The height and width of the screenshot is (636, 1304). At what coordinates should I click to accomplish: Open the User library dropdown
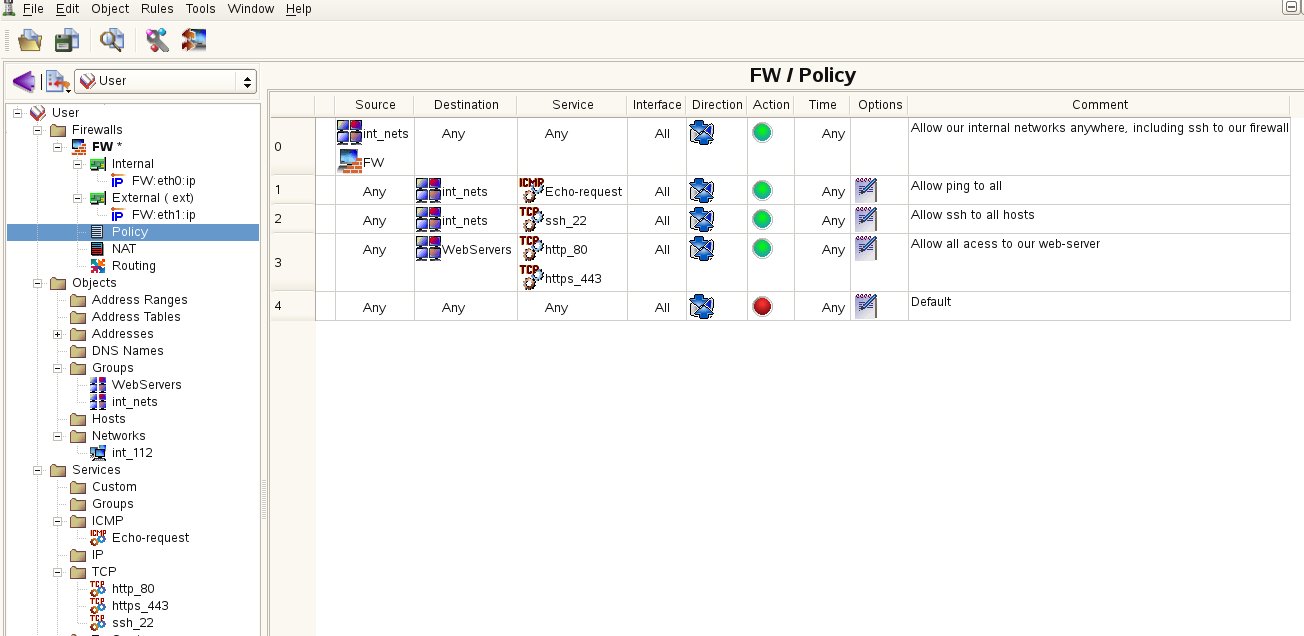166,81
